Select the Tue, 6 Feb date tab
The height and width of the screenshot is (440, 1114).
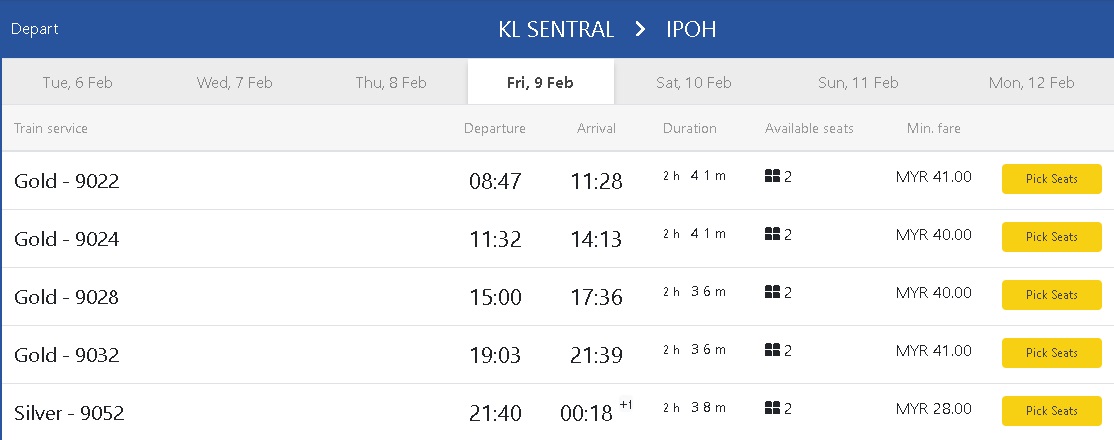click(77, 83)
